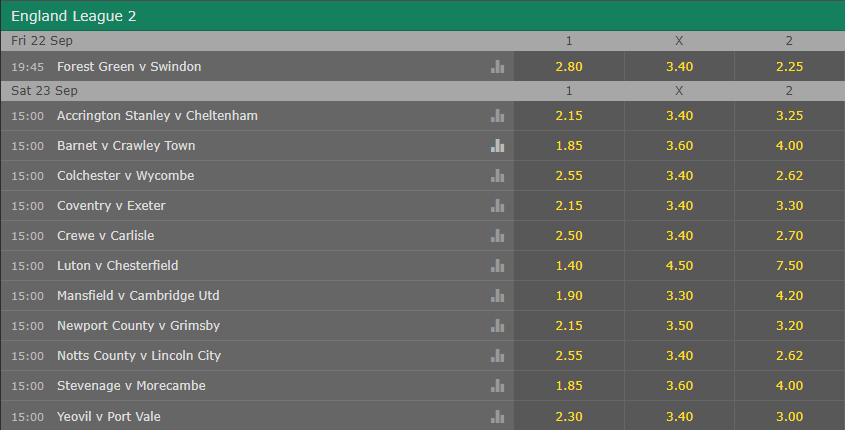The height and width of the screenshot is (430, 845).
Task: Open stats icon for Forest Green v Swindon
Action: [x=497, y=67]
